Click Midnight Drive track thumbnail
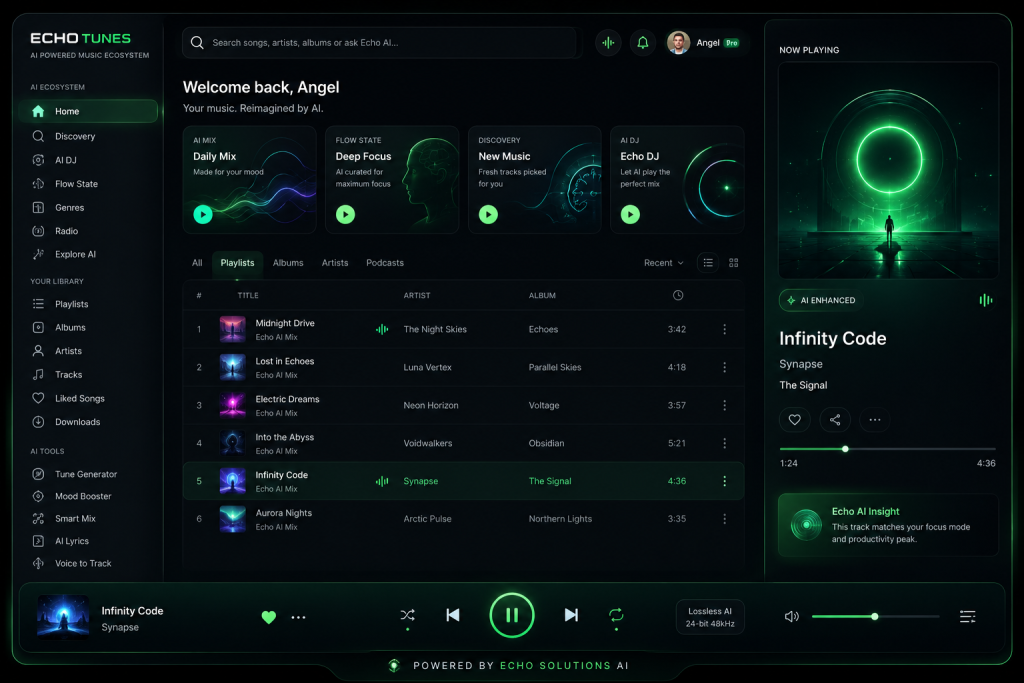The width and height of the screenshot is (1024, 683). coord(232,329)
